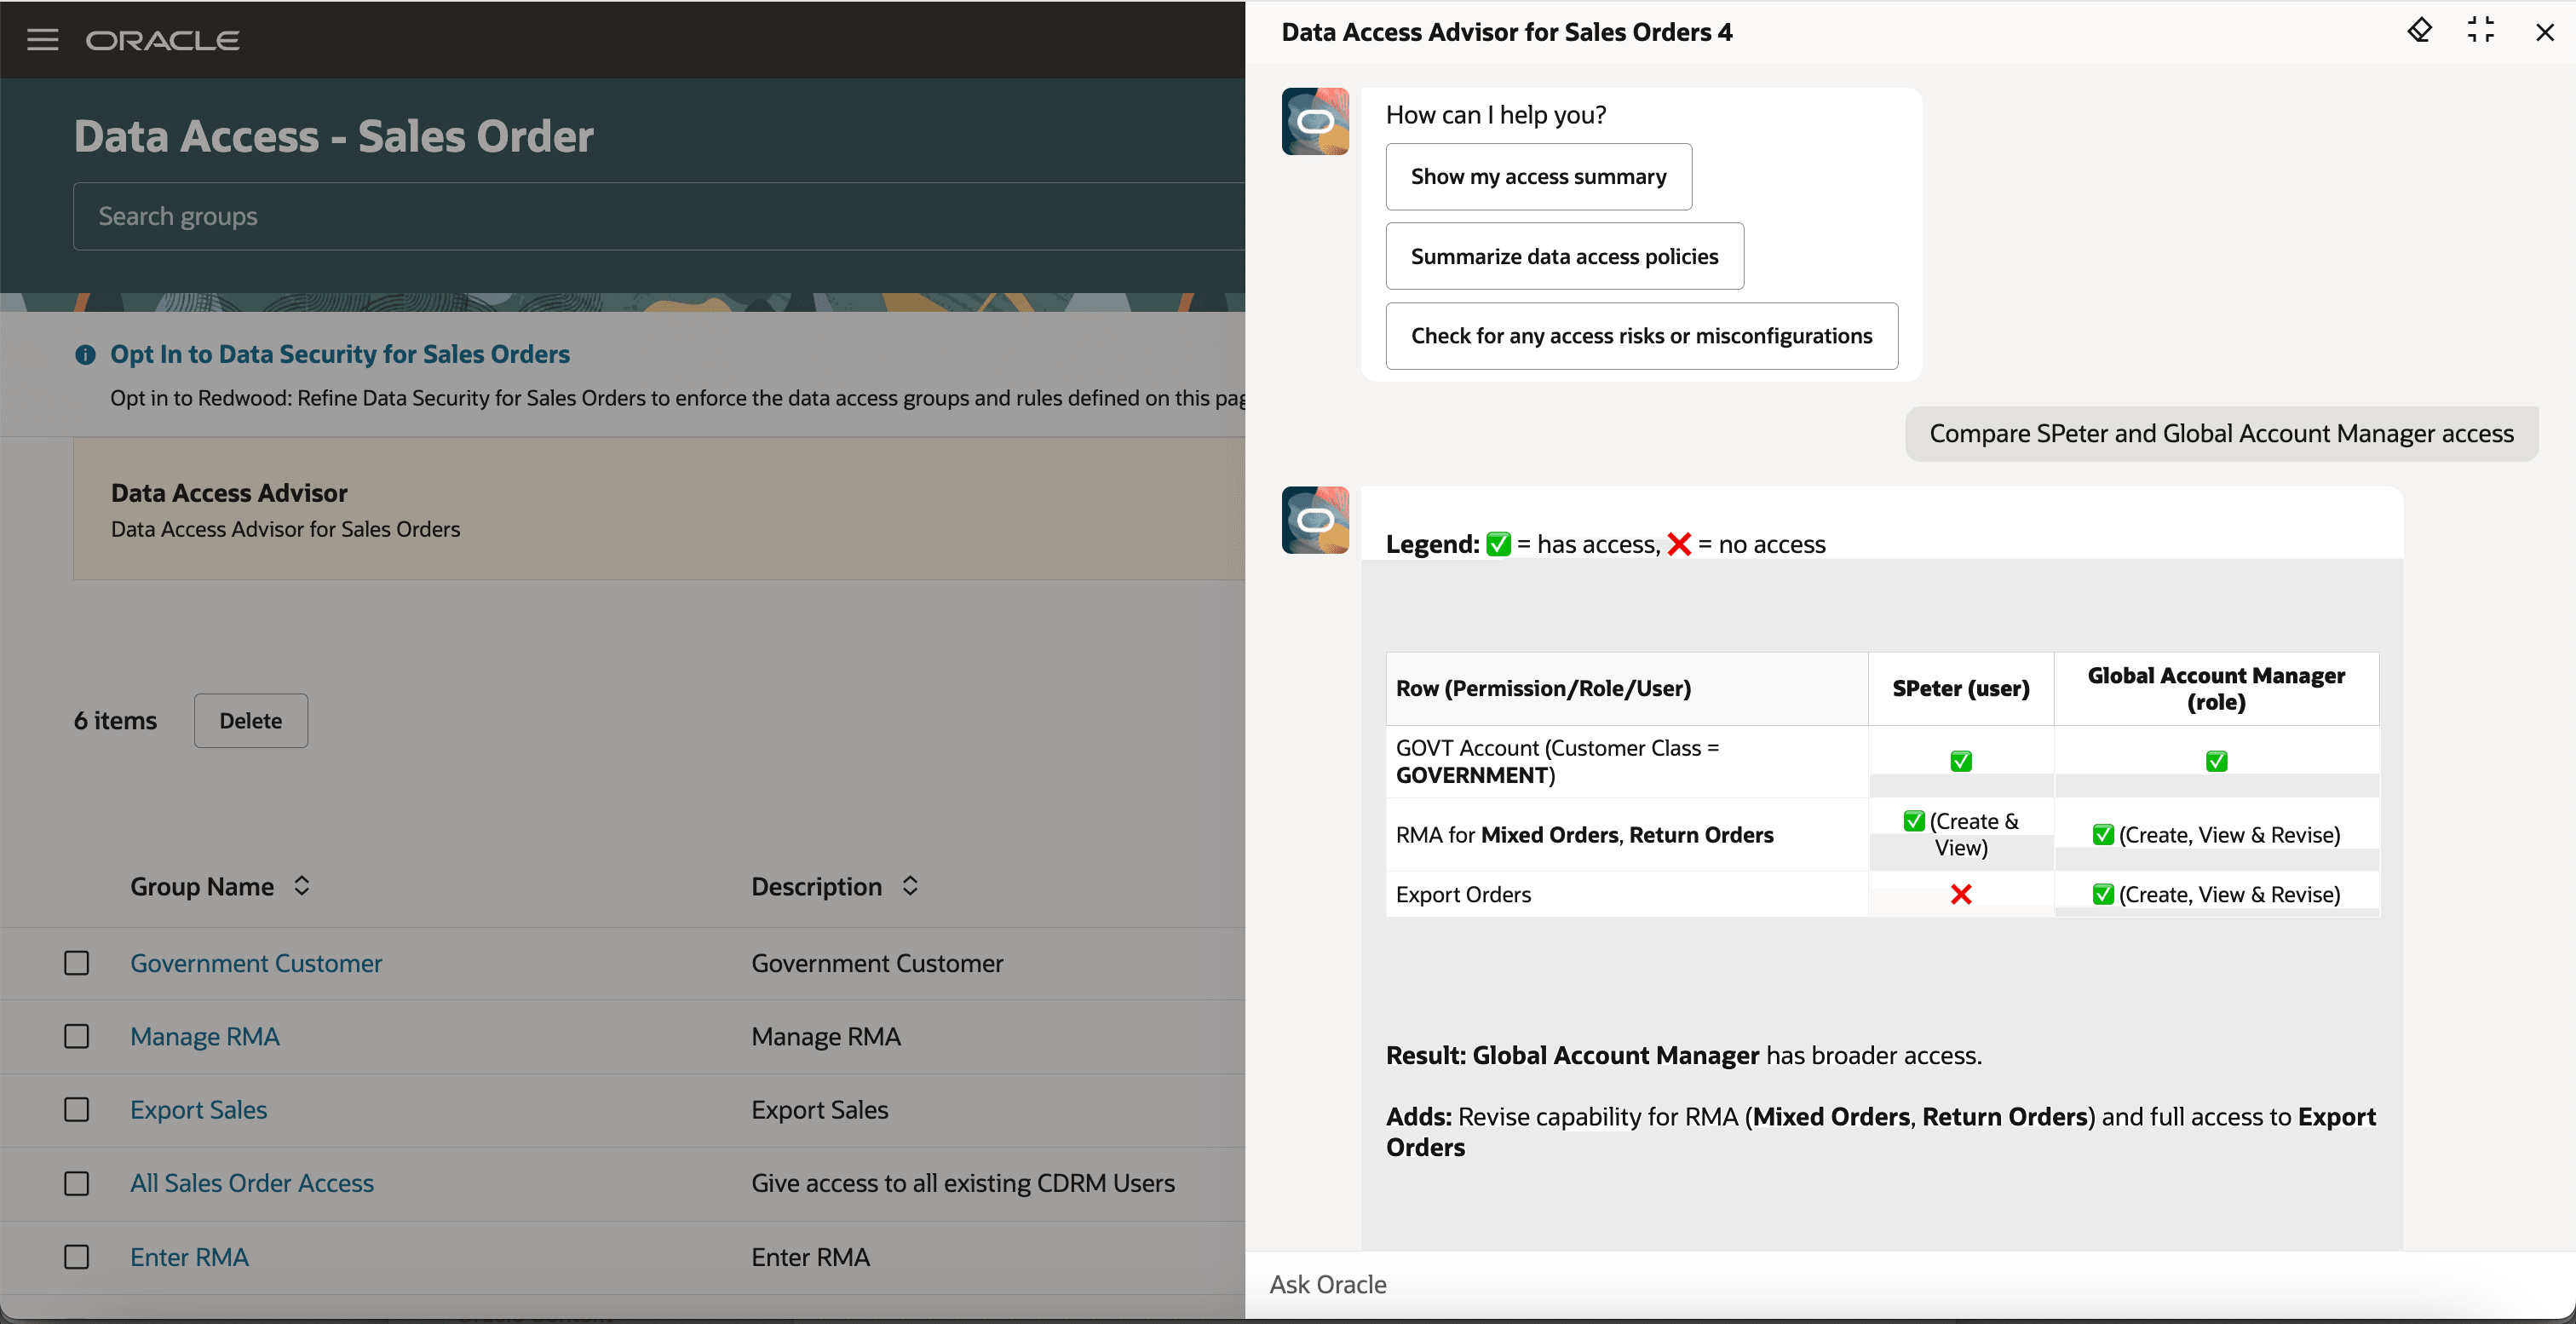Click the assistant avatar next to How can I help you
The height and width of the screenshot is (1324, 2576).
(1315, 121)
